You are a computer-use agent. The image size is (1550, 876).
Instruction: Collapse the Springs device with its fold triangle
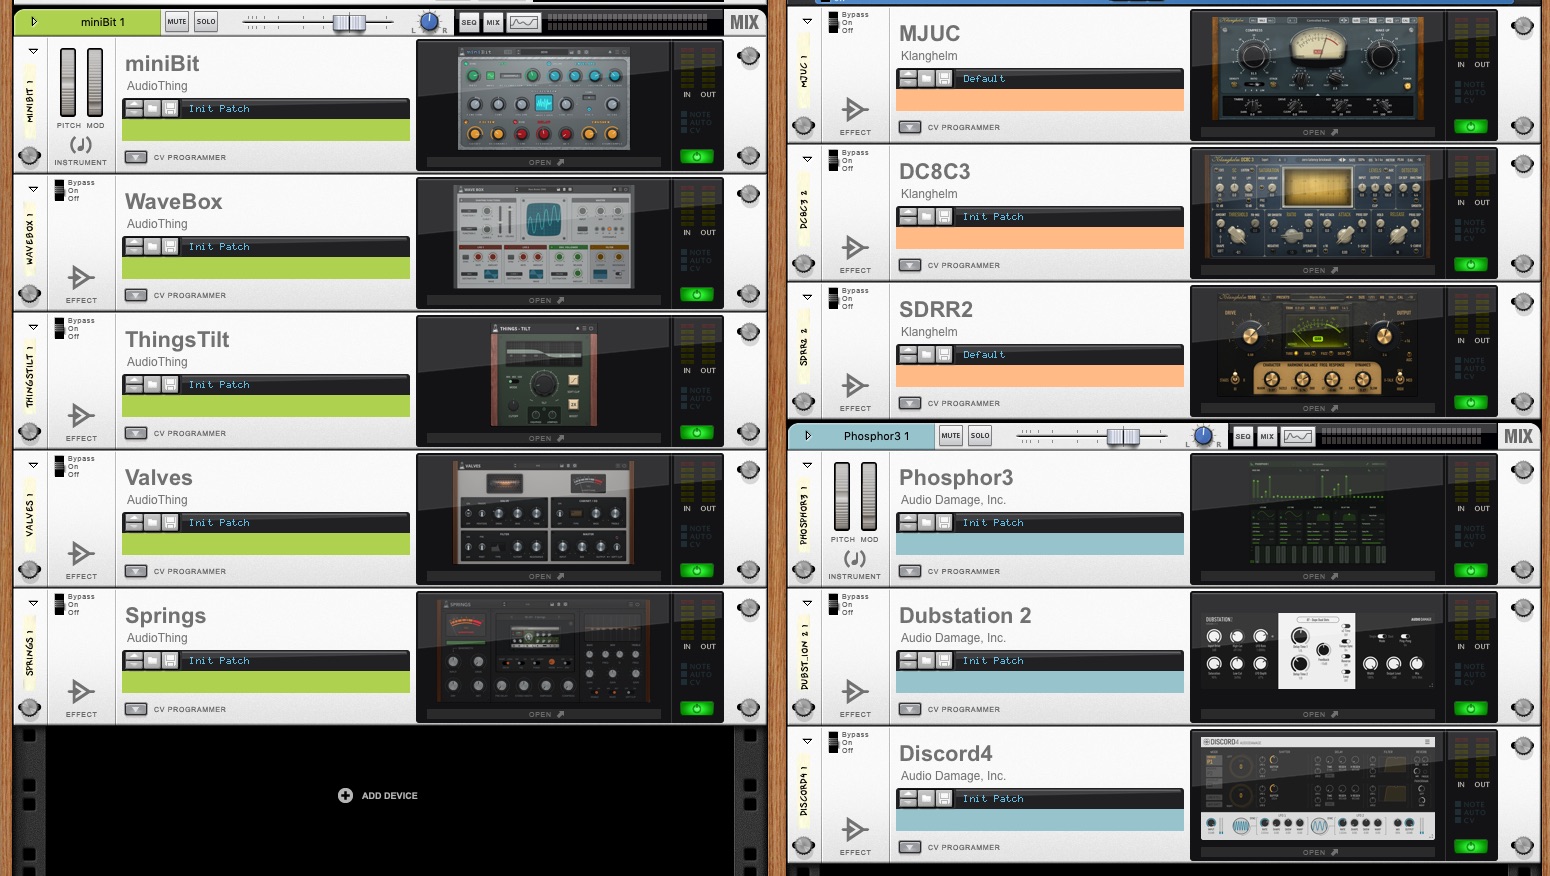33,603
